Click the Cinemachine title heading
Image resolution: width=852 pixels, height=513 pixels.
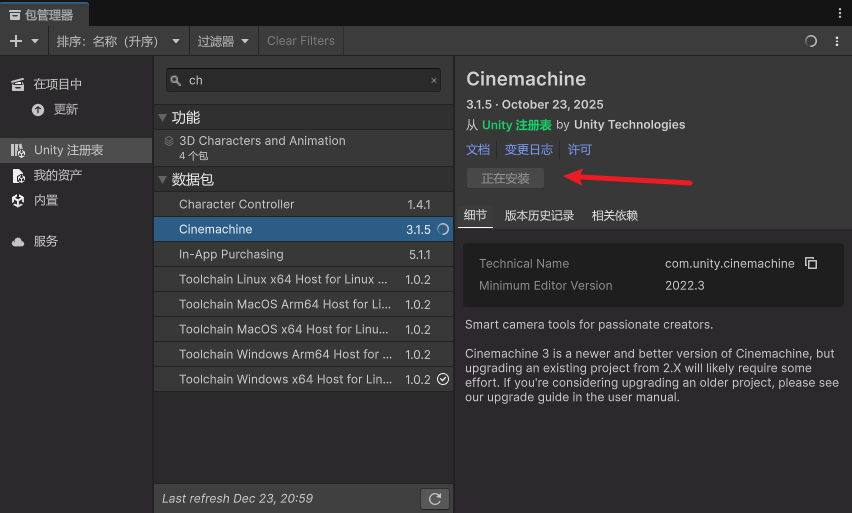(526, 79)
